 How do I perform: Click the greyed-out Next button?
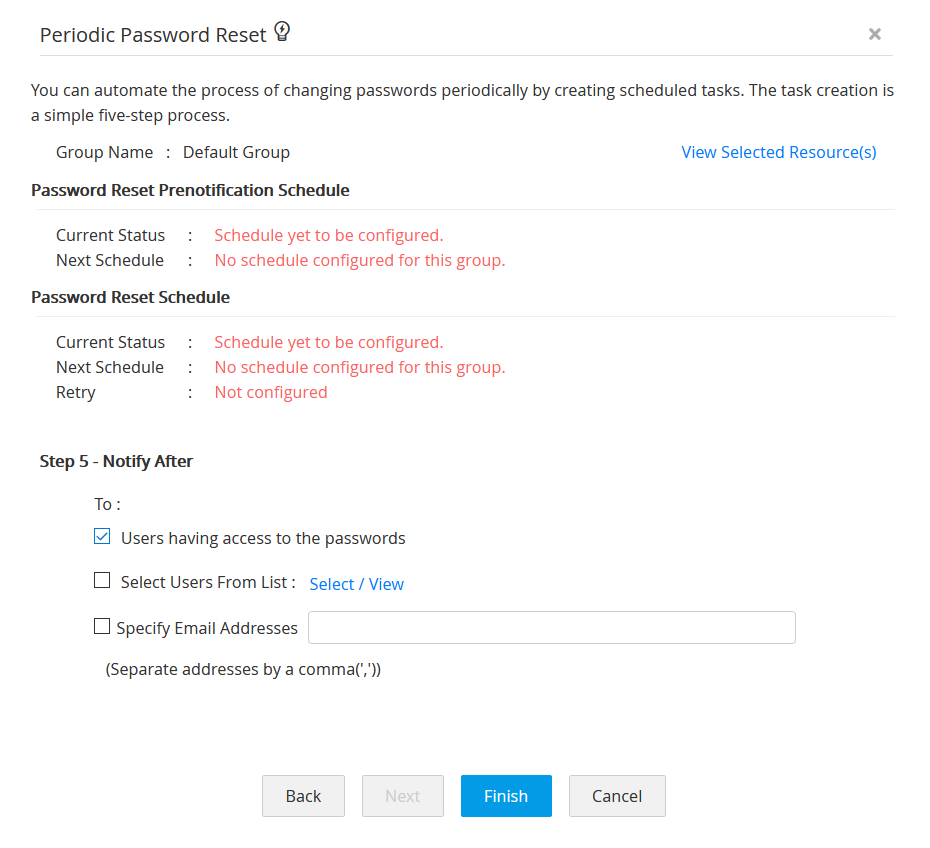point(402,796)
